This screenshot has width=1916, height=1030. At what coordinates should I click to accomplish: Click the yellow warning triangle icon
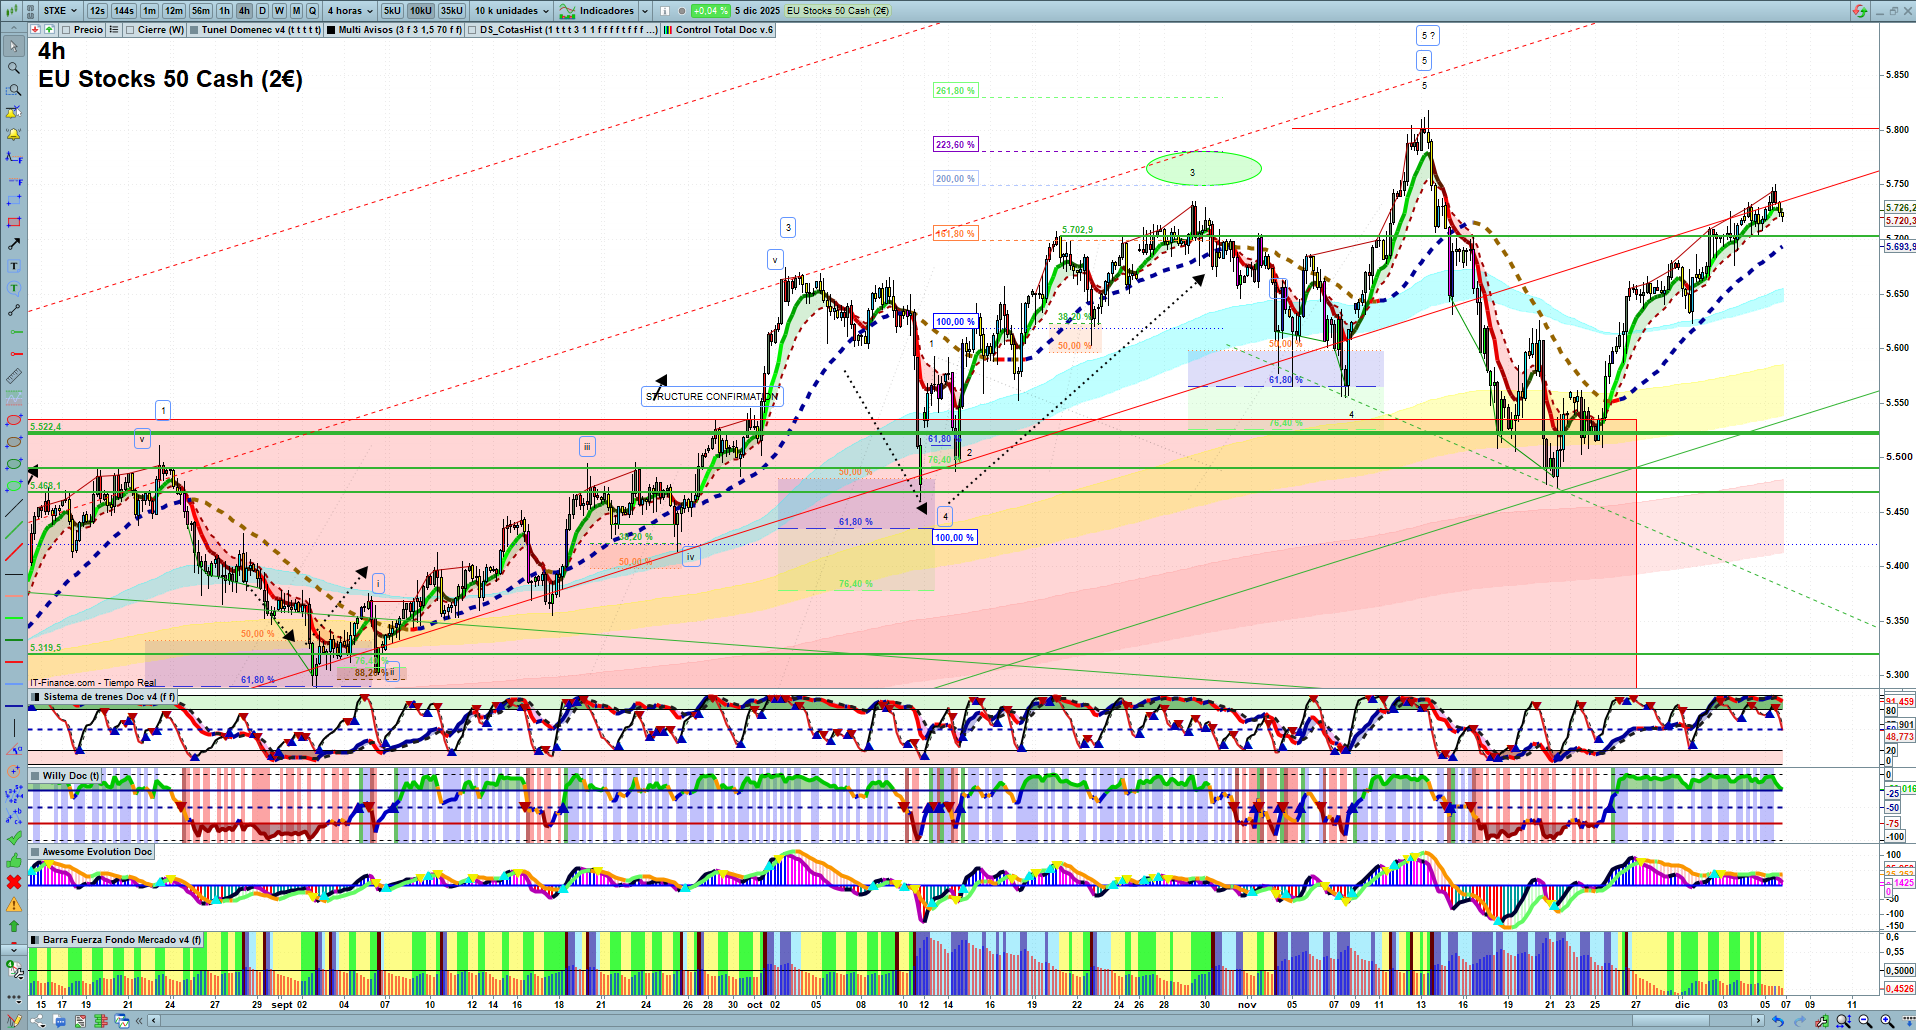(x=14, y=905)
